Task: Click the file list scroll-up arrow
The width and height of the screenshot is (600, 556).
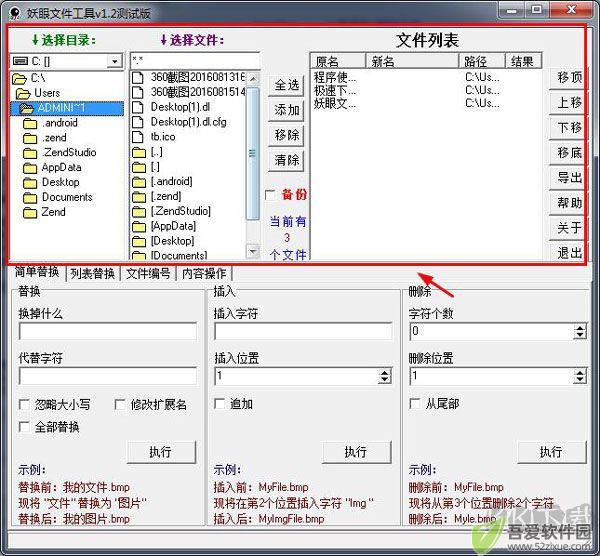Action: point(252,79)
